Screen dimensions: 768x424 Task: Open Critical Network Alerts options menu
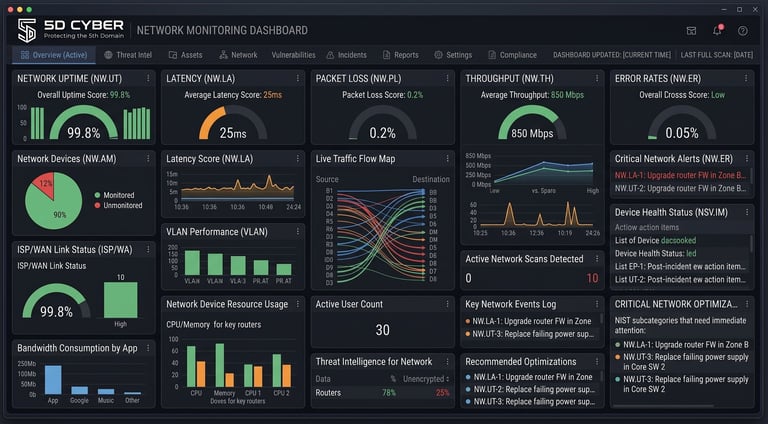(747, 159)
